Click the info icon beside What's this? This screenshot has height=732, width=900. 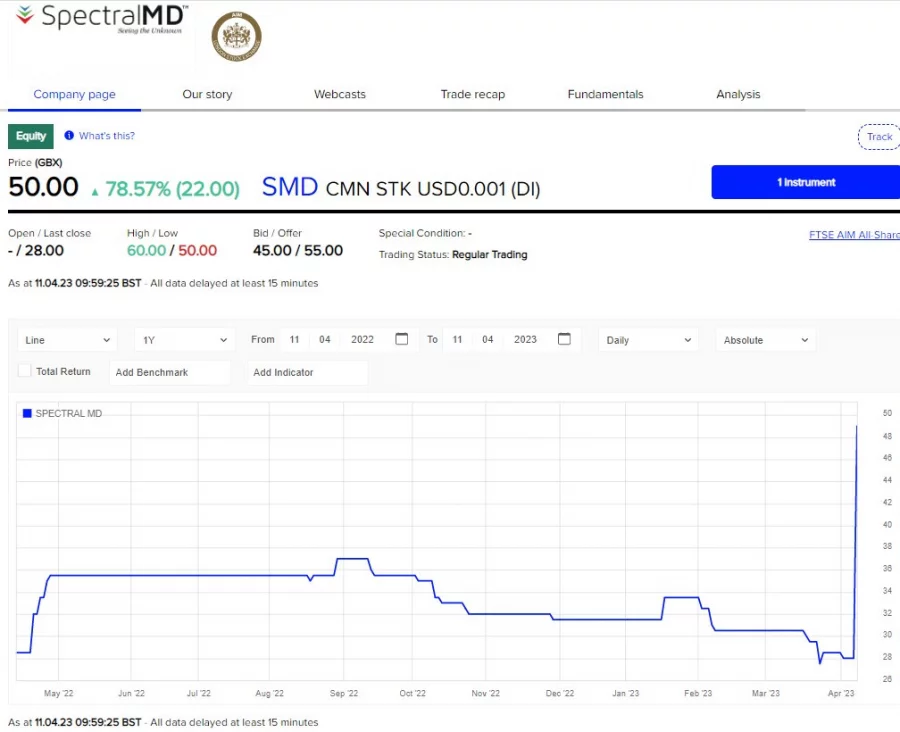tap(68, 135)
